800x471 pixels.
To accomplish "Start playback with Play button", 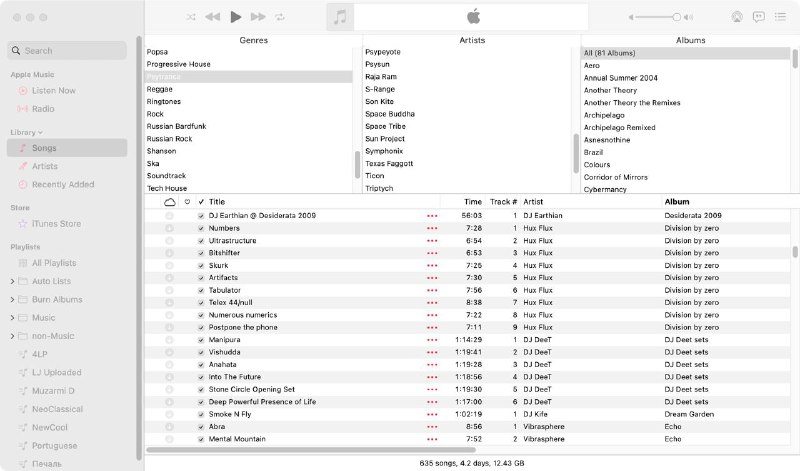I will tap(235, 17).
